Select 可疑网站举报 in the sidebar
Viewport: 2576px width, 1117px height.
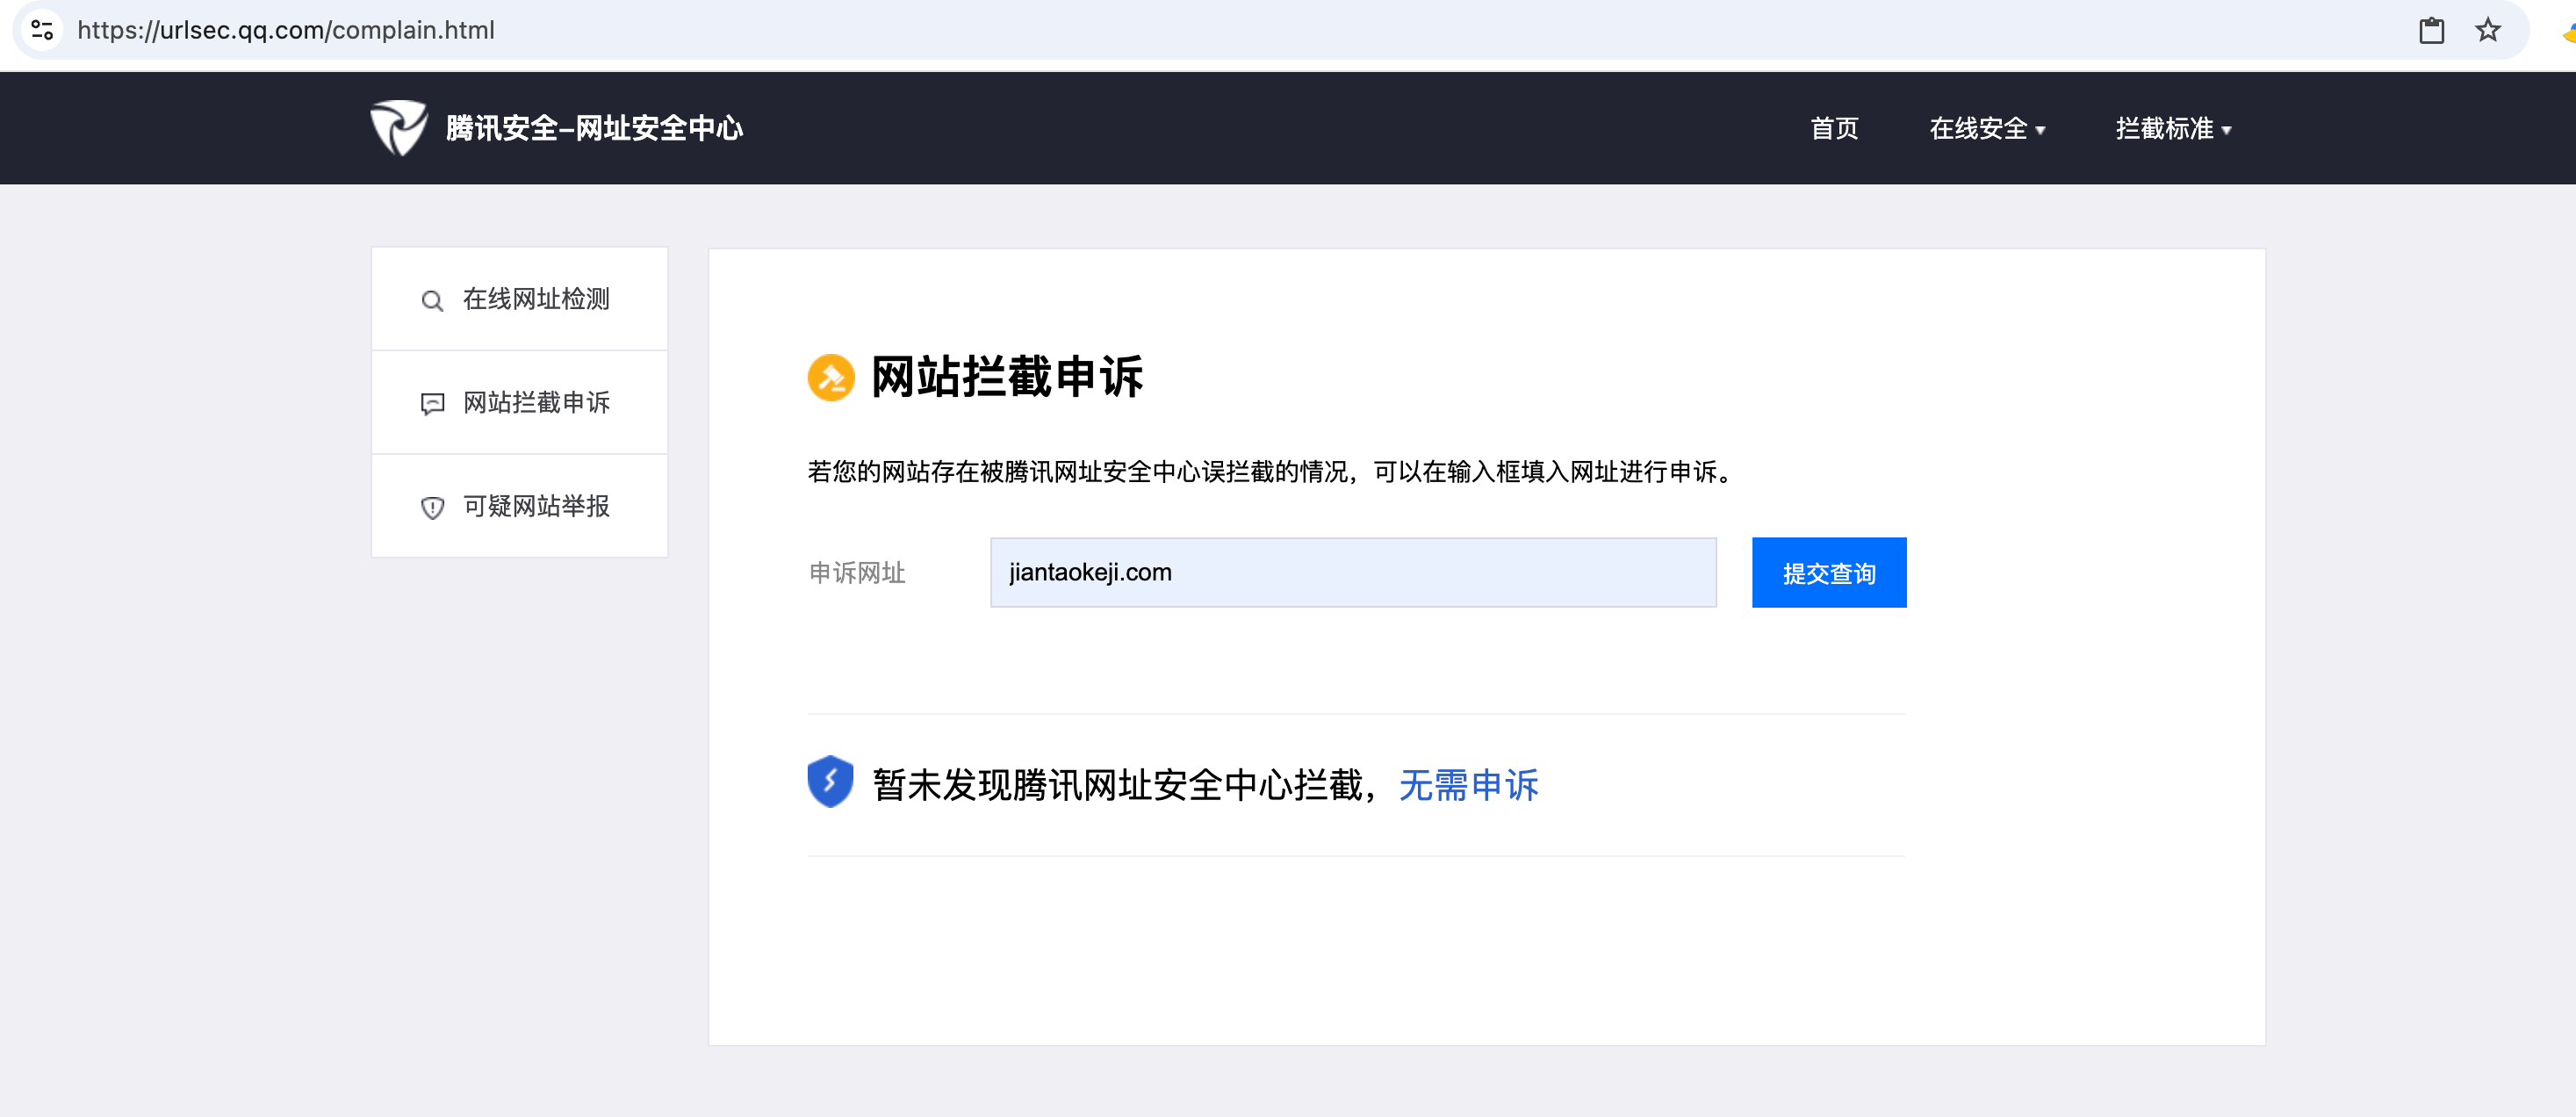536,506
